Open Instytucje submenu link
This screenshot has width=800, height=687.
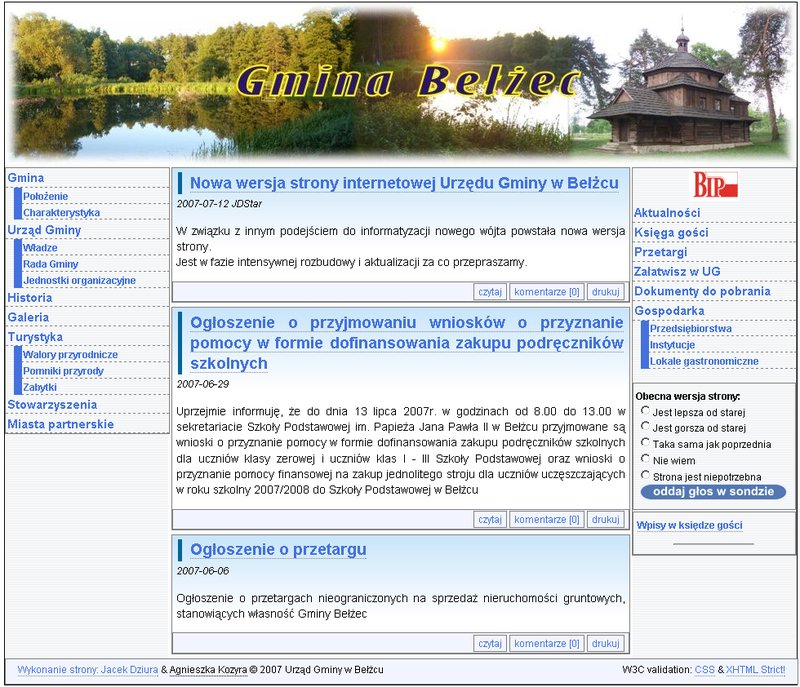(672, 345)
